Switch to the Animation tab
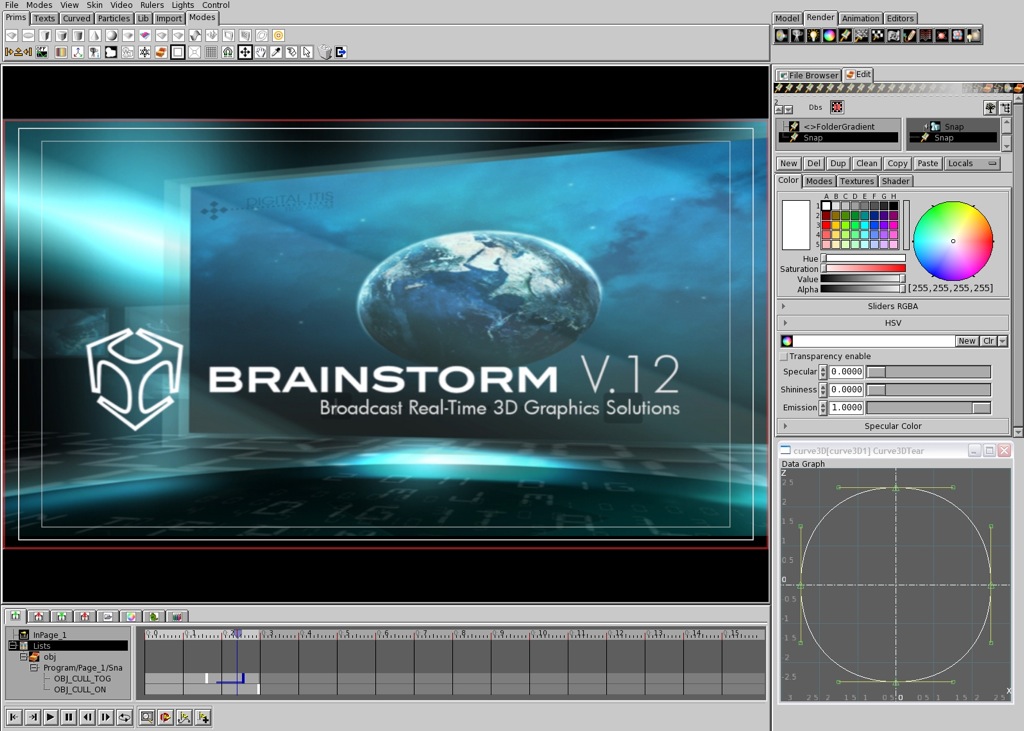Screen dimensions: 1024x731 pos(860,18)
